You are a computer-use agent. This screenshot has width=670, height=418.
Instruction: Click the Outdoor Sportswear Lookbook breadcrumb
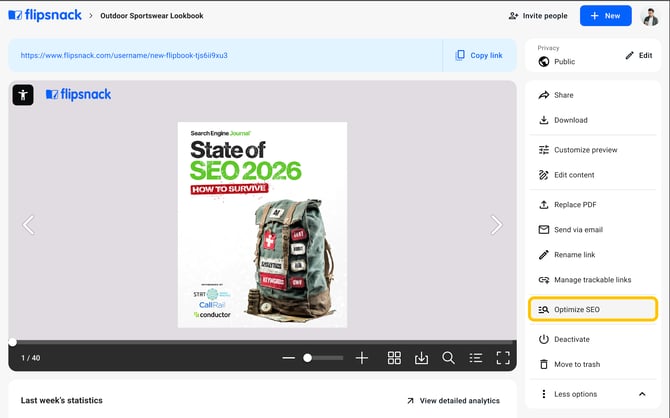(x=152, y=16)
